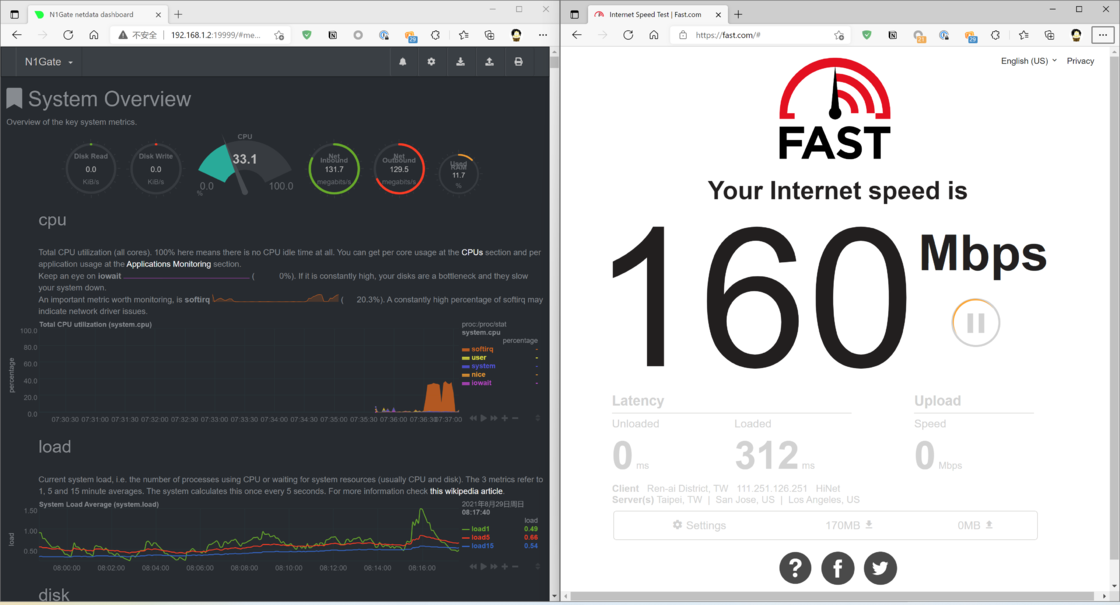Viewport: 1120px width, 605px height.
Task: Open the Privacy link on Fast.com
Action: click(1080, 61)
